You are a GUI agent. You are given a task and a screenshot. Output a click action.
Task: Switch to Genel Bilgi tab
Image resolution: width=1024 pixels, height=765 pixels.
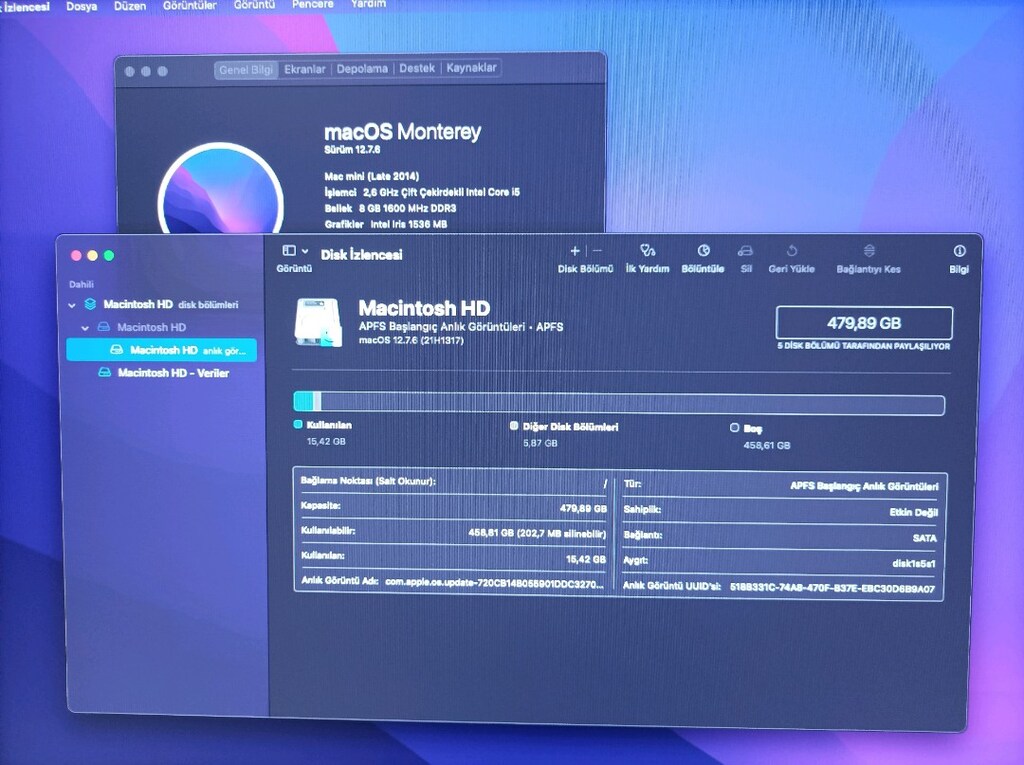click(246, 70)
